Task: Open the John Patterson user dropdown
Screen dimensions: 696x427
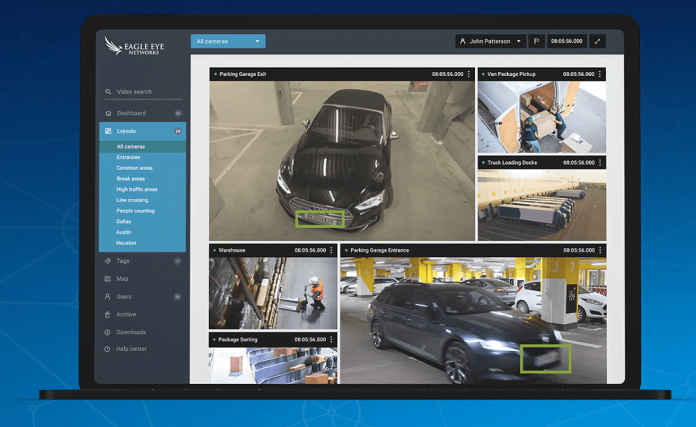Action: 490,41
